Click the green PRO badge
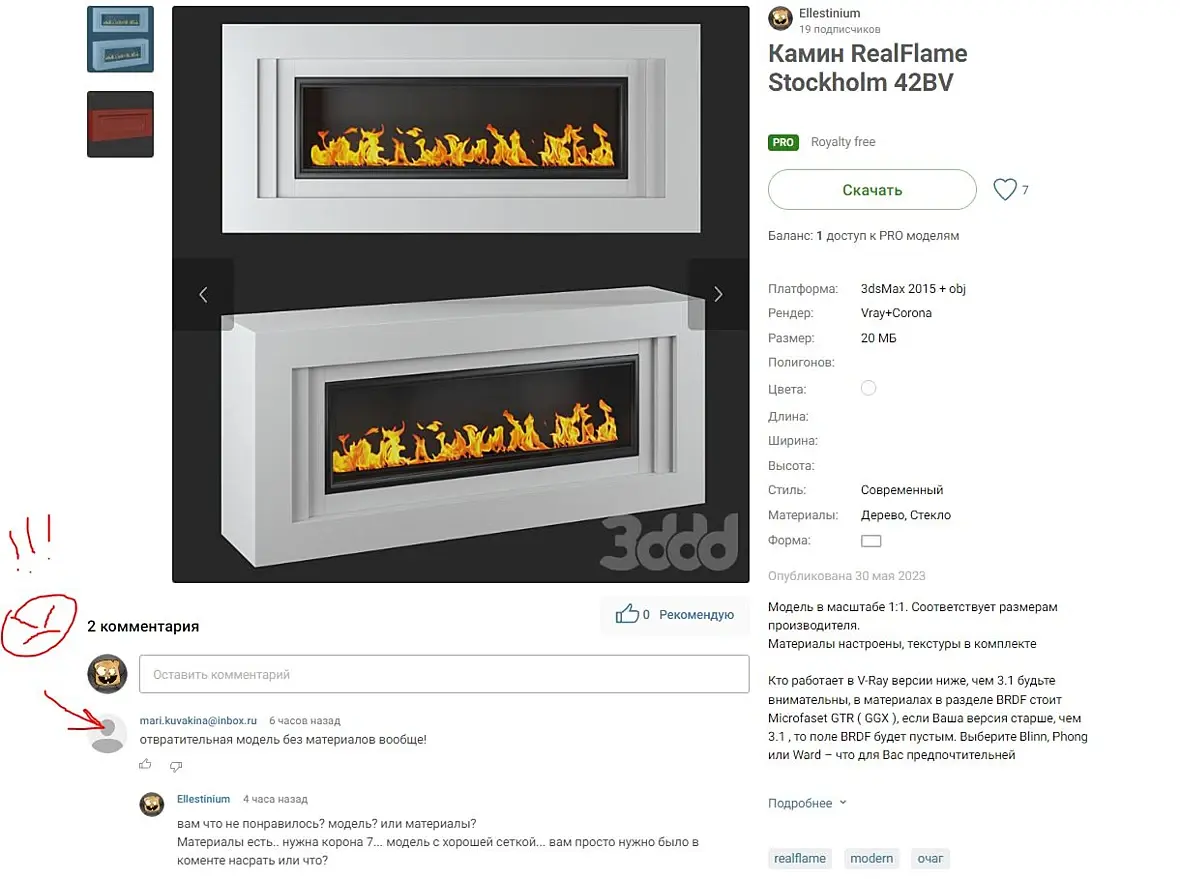This screenshot has width=1180, height=879. point(783,142)
